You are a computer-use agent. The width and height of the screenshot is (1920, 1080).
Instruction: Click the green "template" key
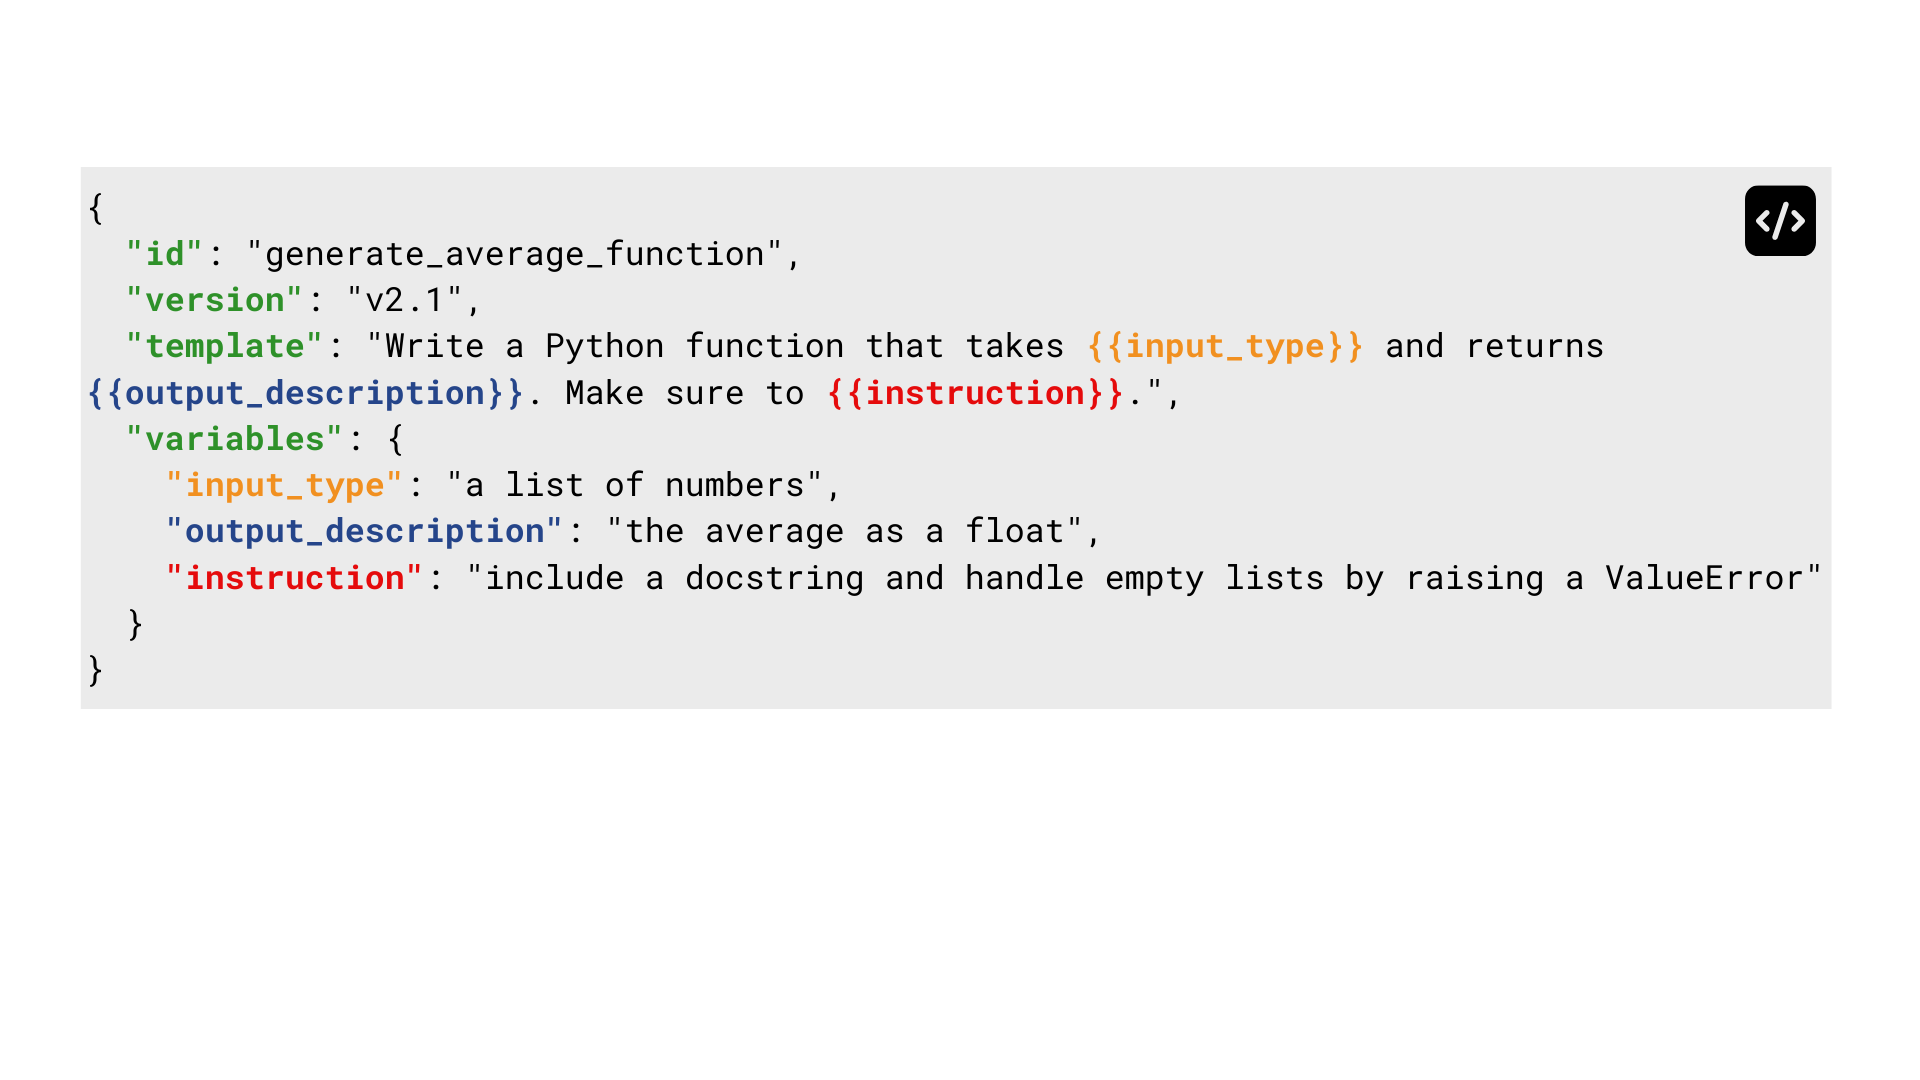point(224,346)
